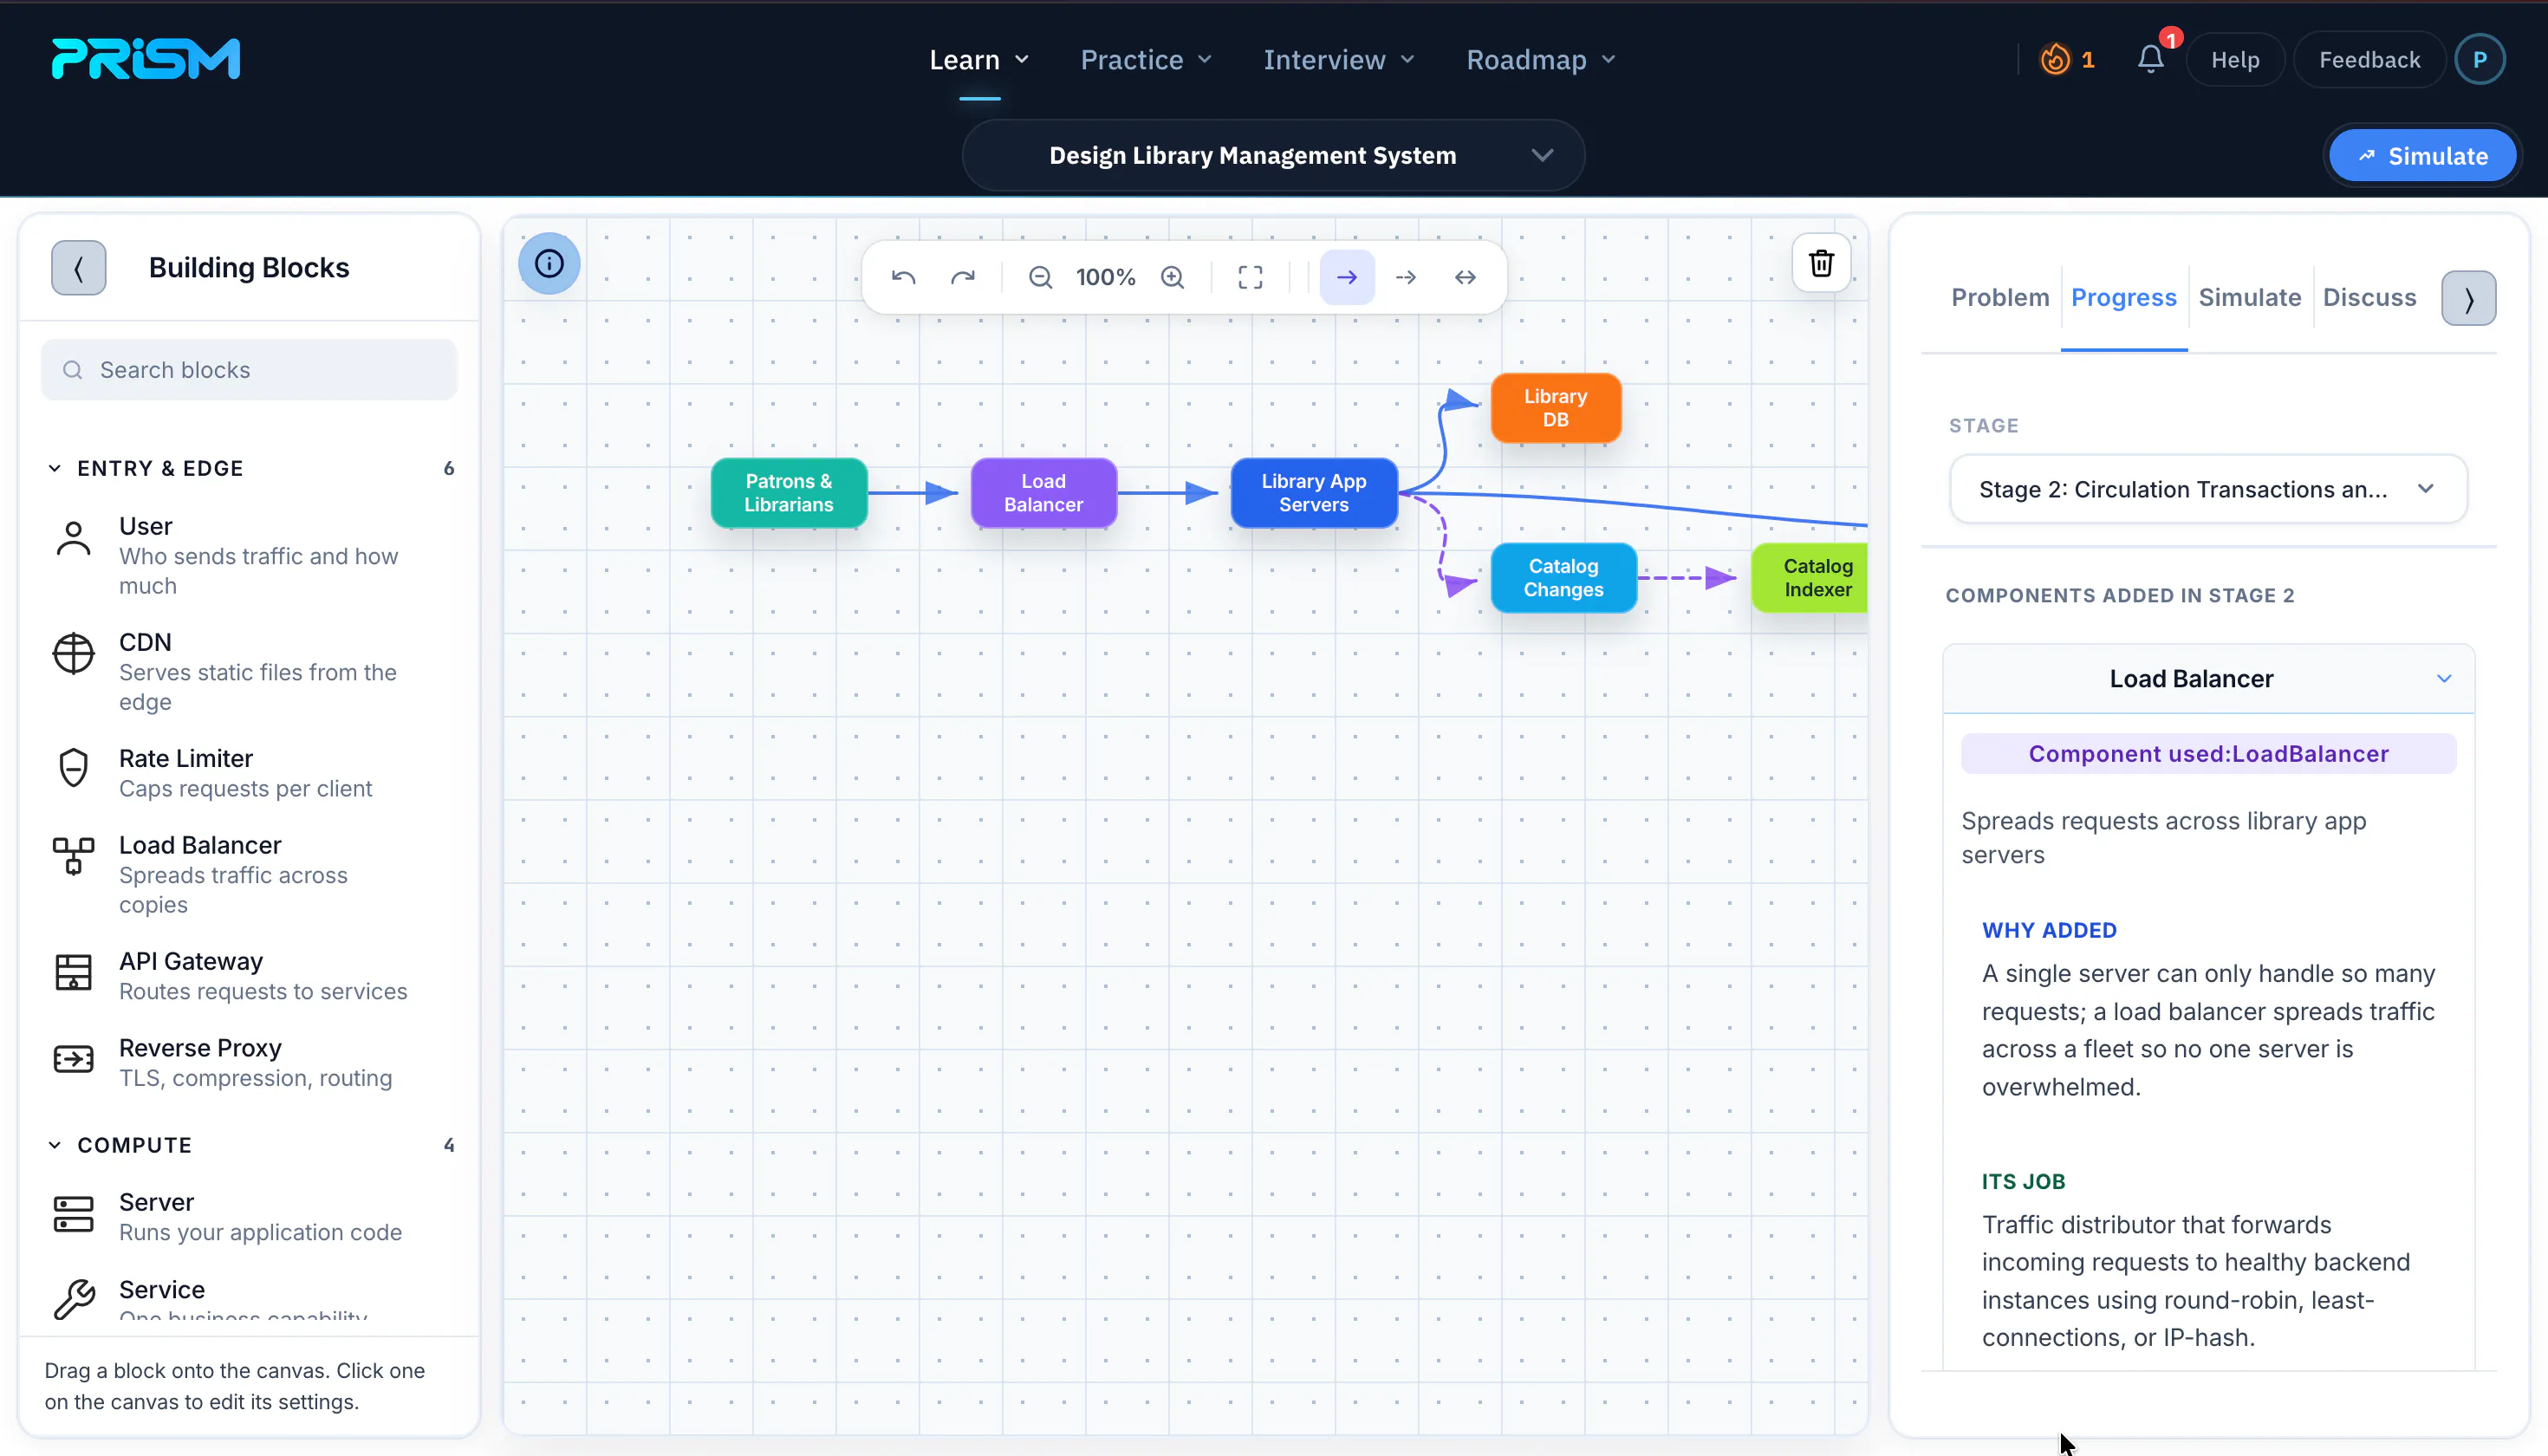This screenshot has height=1456, width=2548.
Task: Select the plain one-way arrow connector mode
Action: coord(1405,277)
